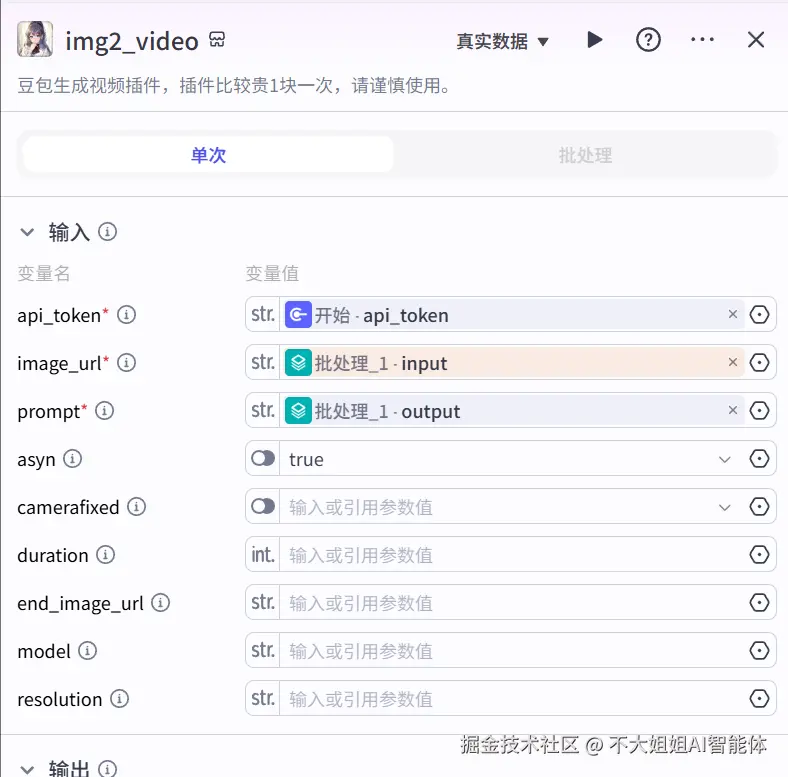Screen dimensions: 788x777
Task: Click variable reference icon for prompt row
Action: [759, 411]
